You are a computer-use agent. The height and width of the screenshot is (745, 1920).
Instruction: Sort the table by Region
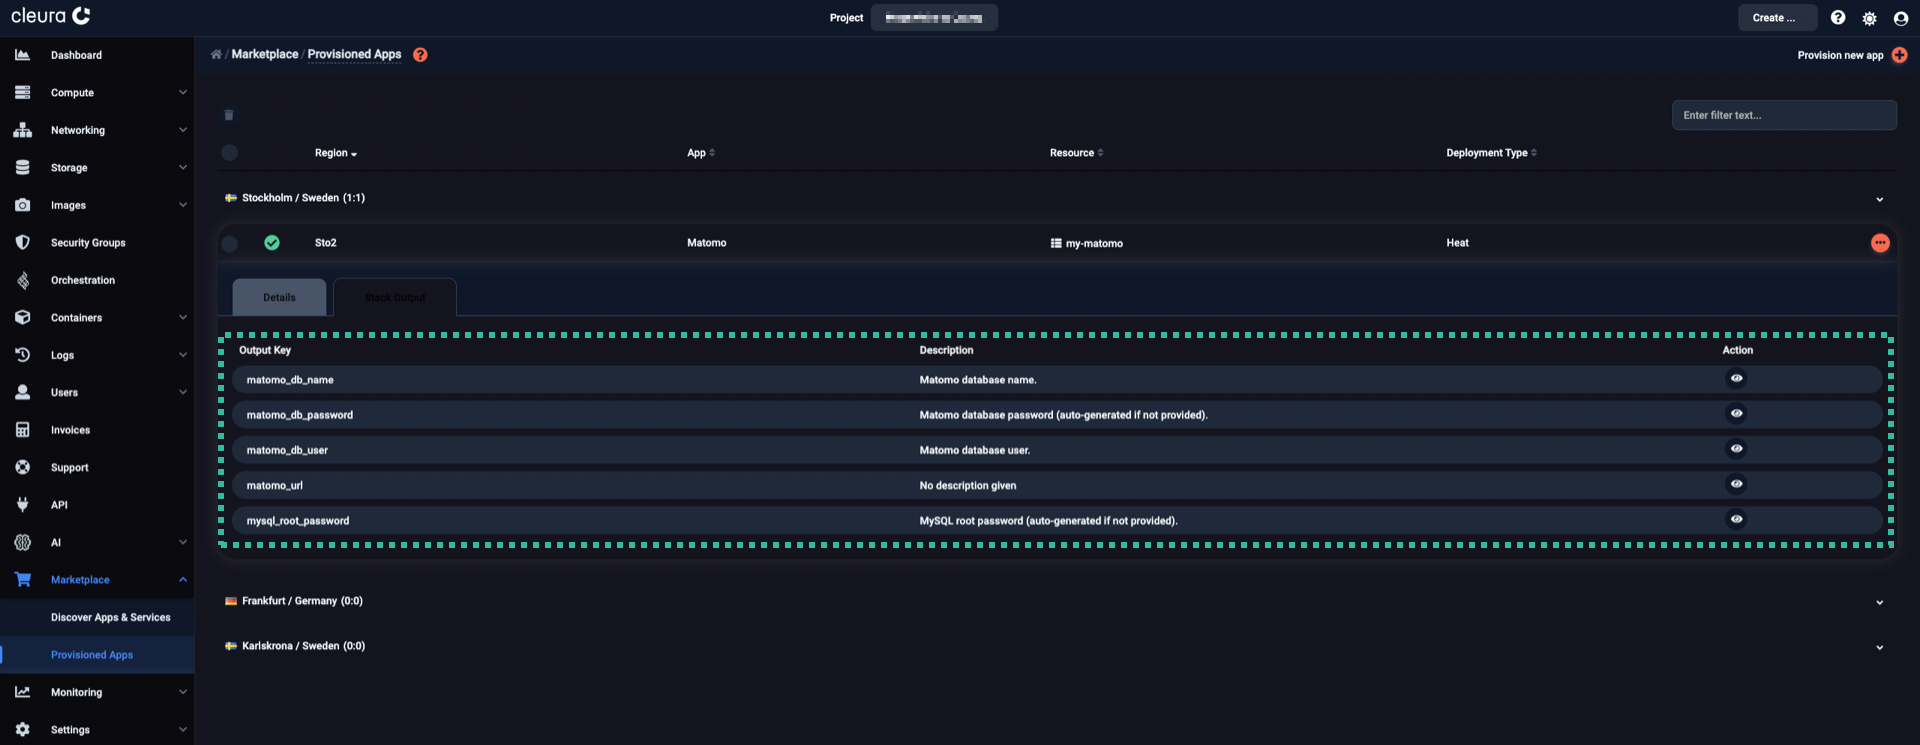click(336, 153)
